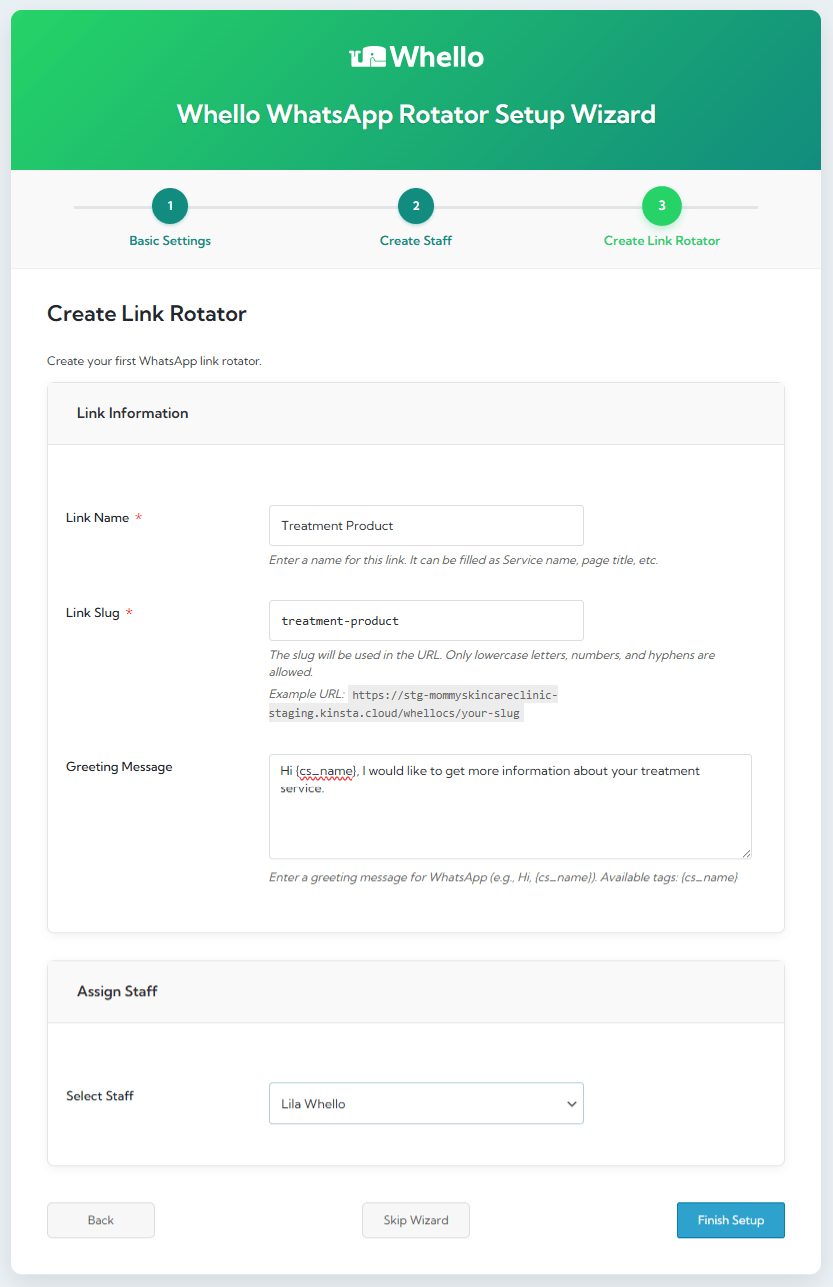Image resolution: width=833 pixels, height=1287 pixels.
Task: Click the 'Available tags: {cs_name}' hint text
Action: [x=669, y=877]
